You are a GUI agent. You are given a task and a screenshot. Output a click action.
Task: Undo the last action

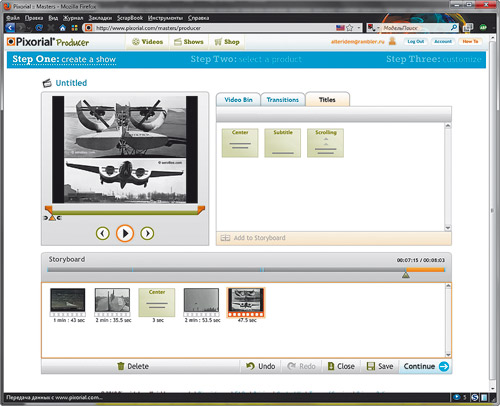click(x=260, y=366)
